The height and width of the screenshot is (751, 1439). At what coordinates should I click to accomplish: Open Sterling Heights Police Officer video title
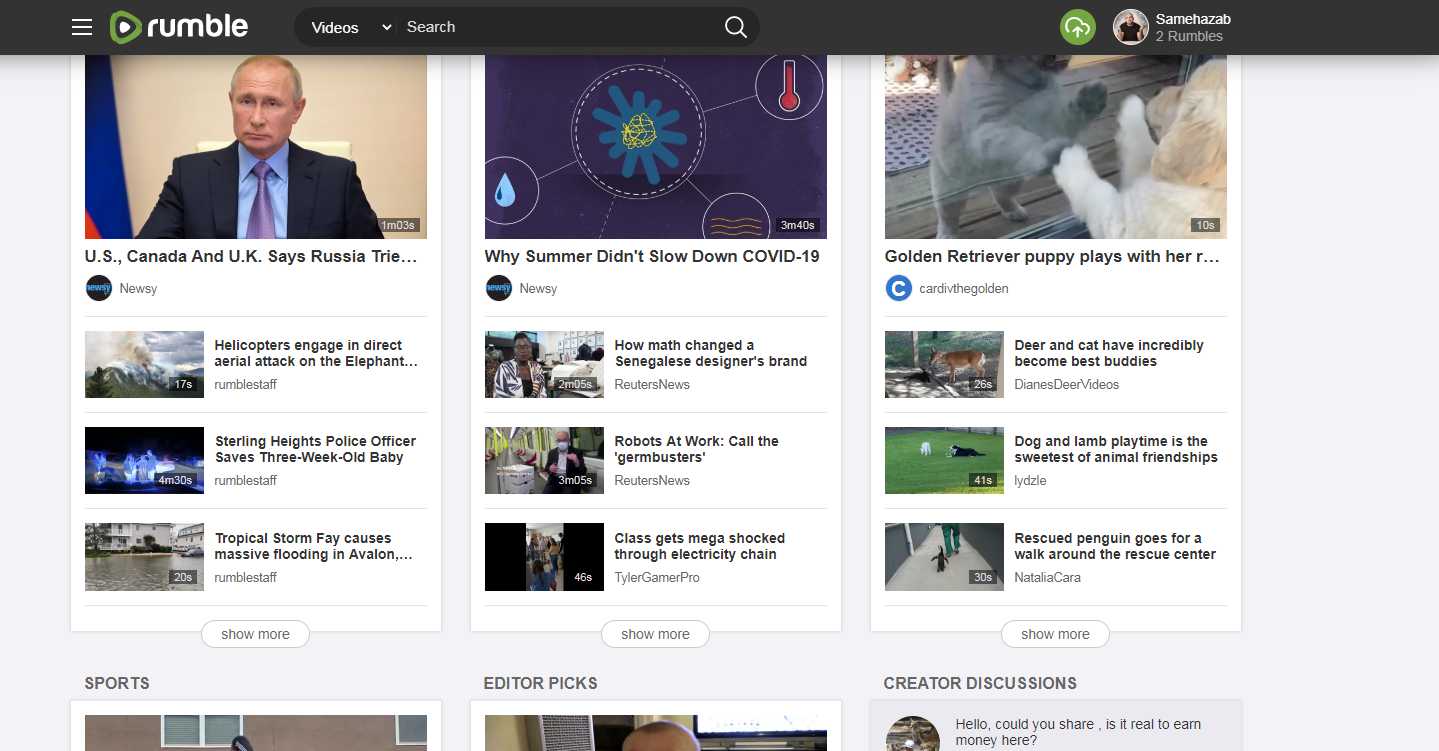[315, 449]
